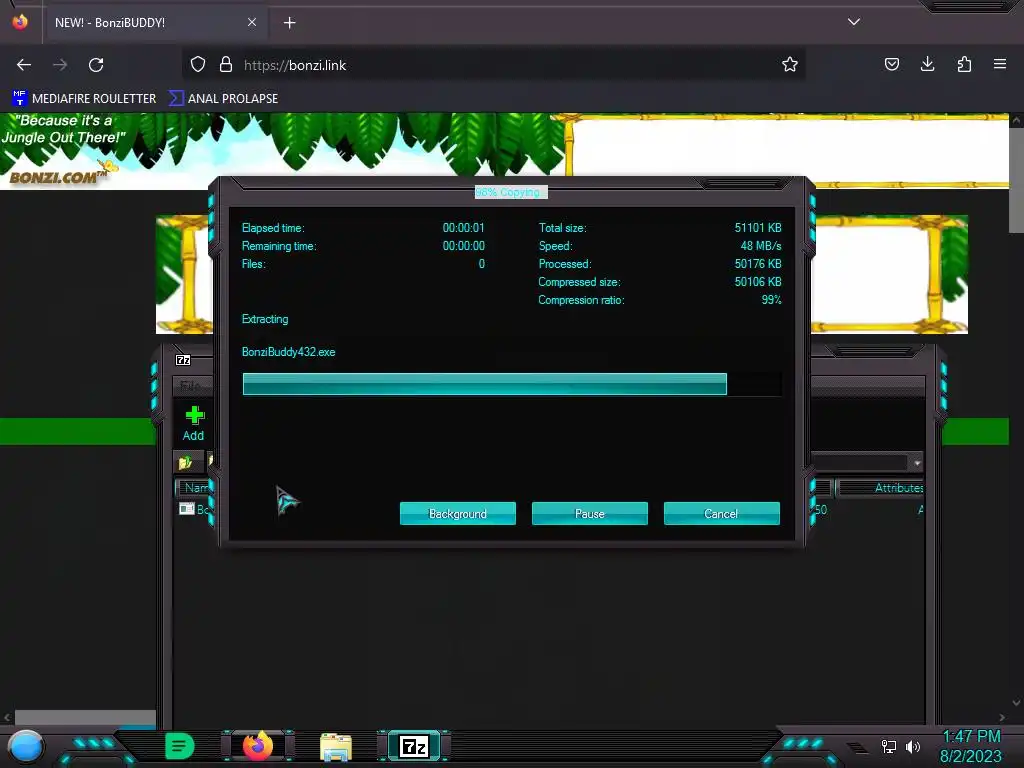The width and height of the screenshot is (1024, 768).
Task: Click the network tray icon
Action: pyautogui.click(x=889, y=746)
